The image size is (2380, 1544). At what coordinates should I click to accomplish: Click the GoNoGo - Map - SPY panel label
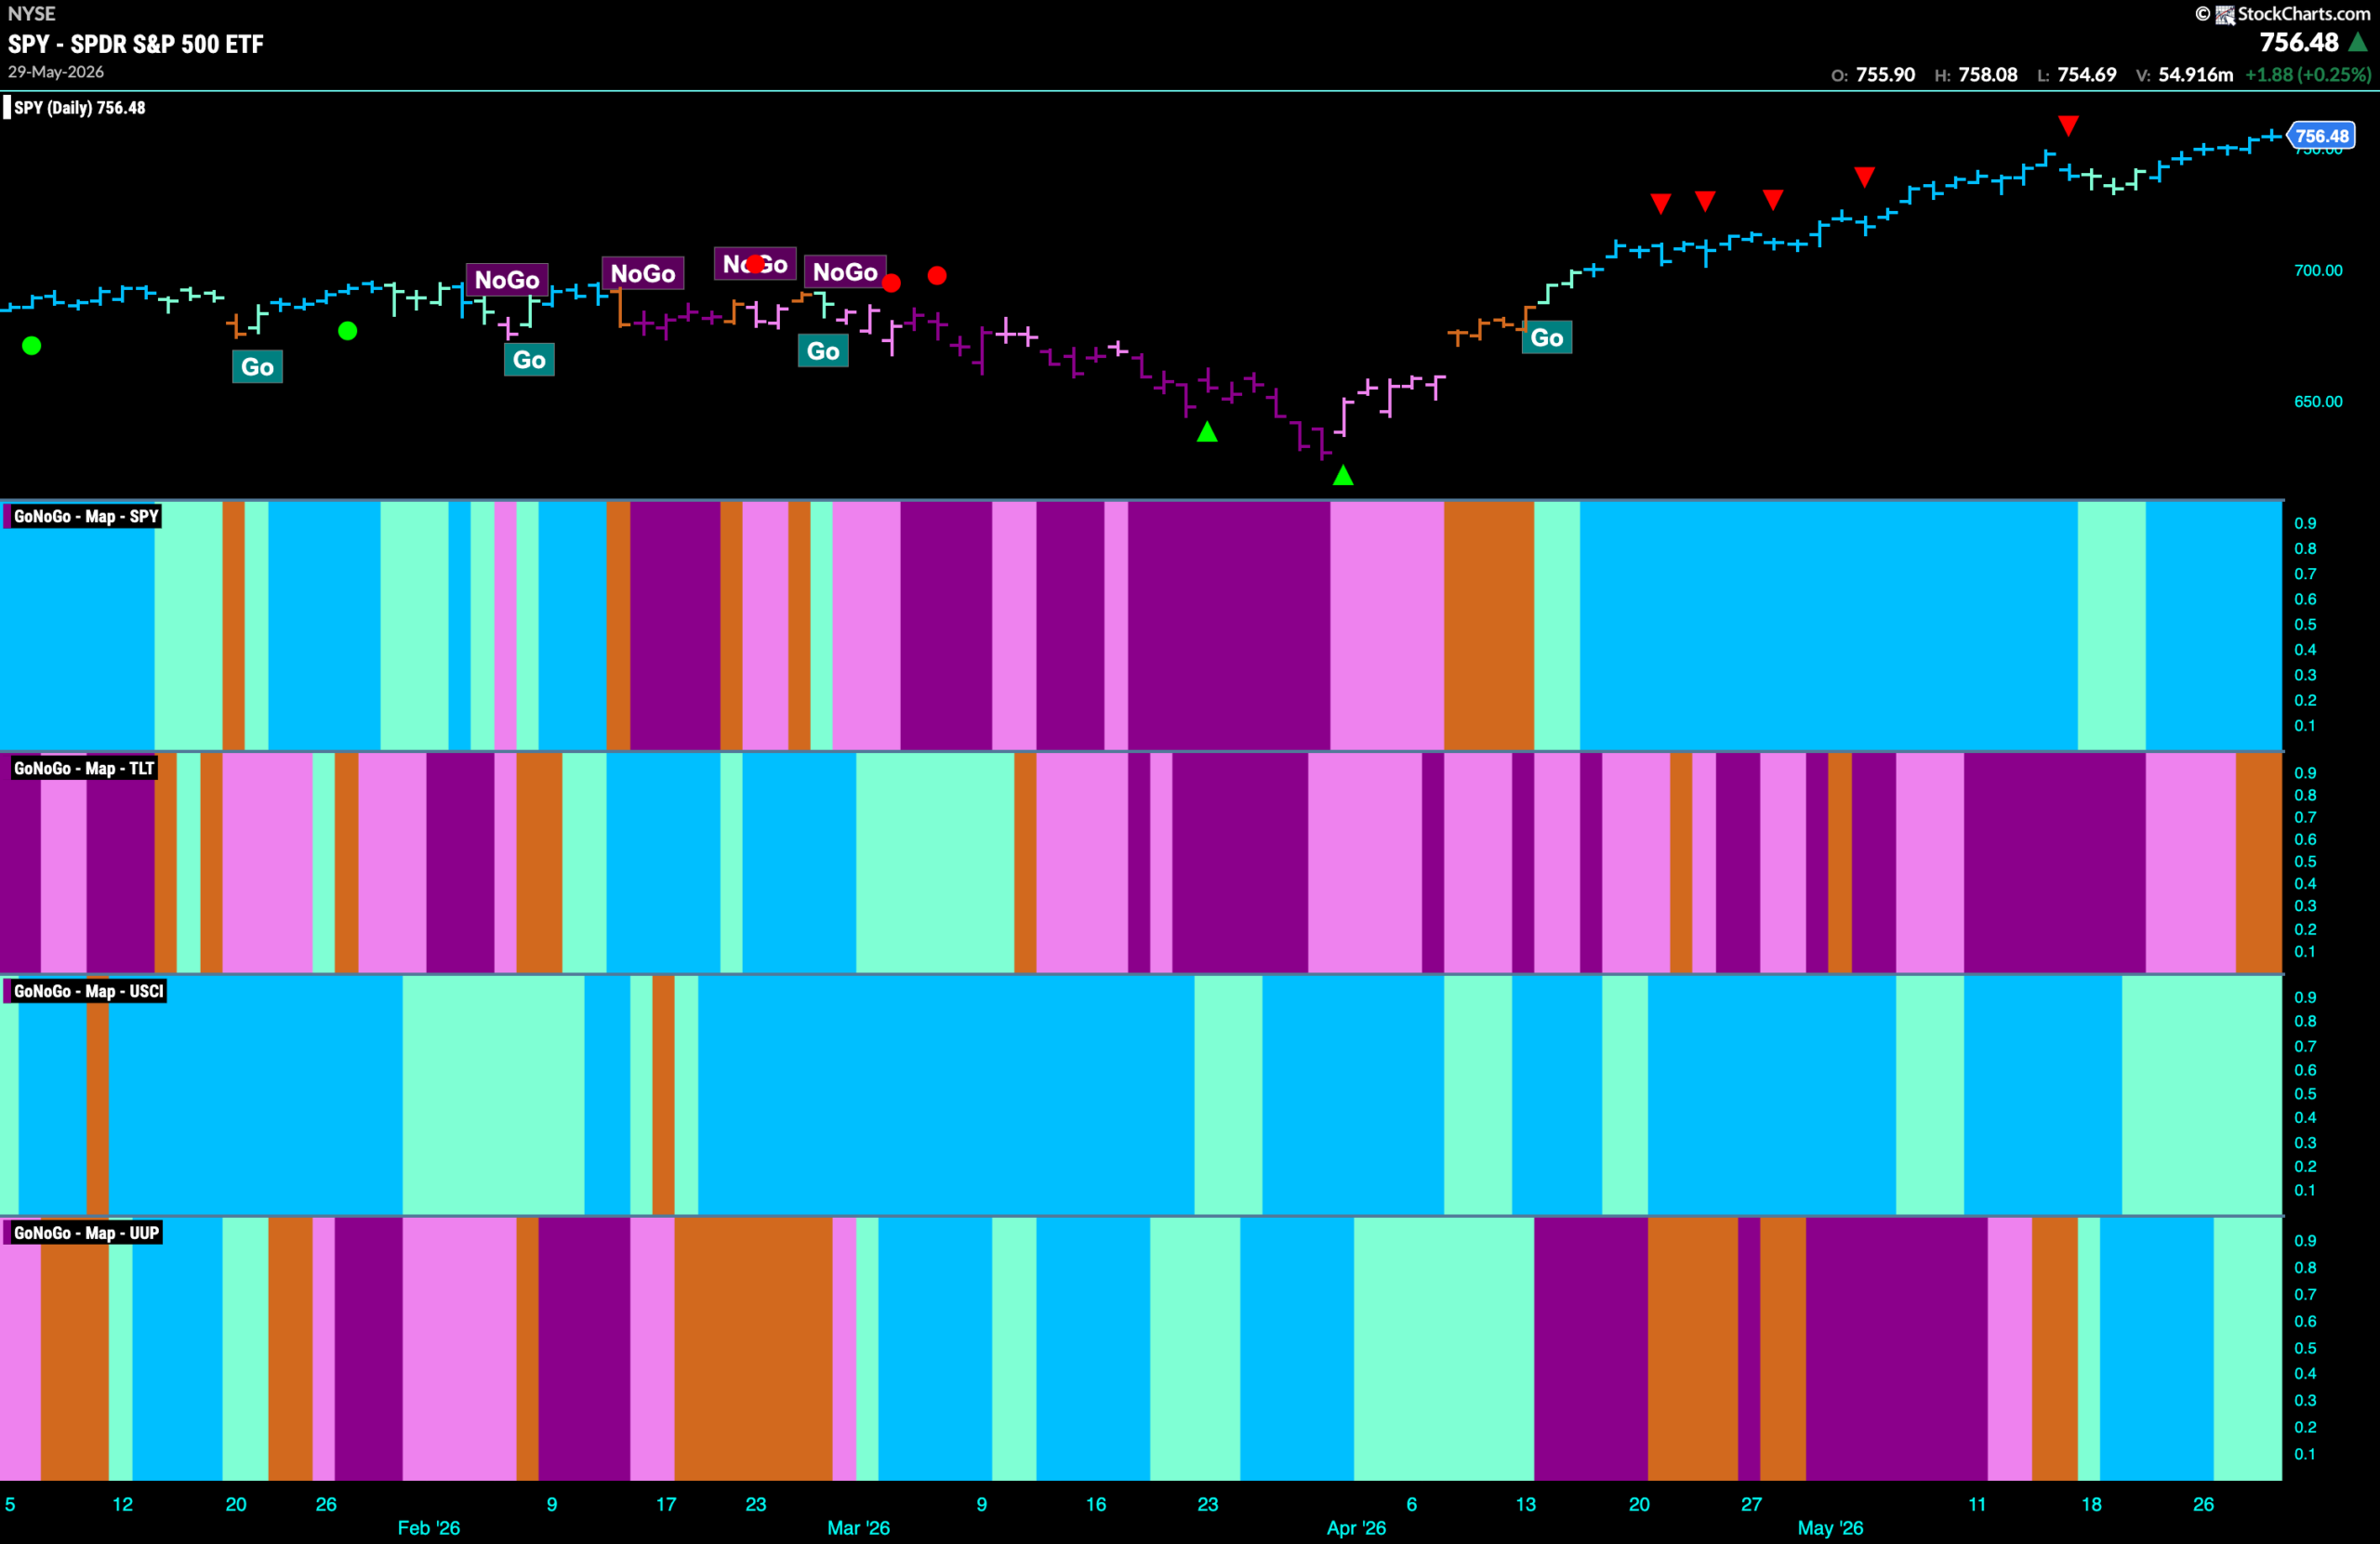[86, 516]
